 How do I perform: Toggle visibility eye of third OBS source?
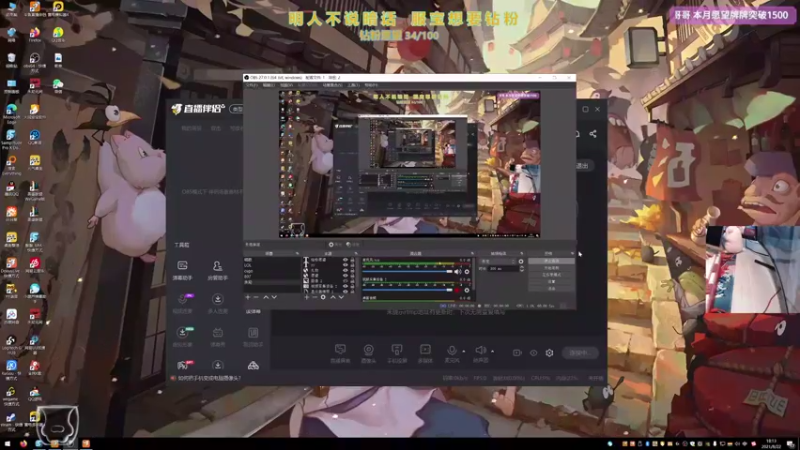(345, 270)
